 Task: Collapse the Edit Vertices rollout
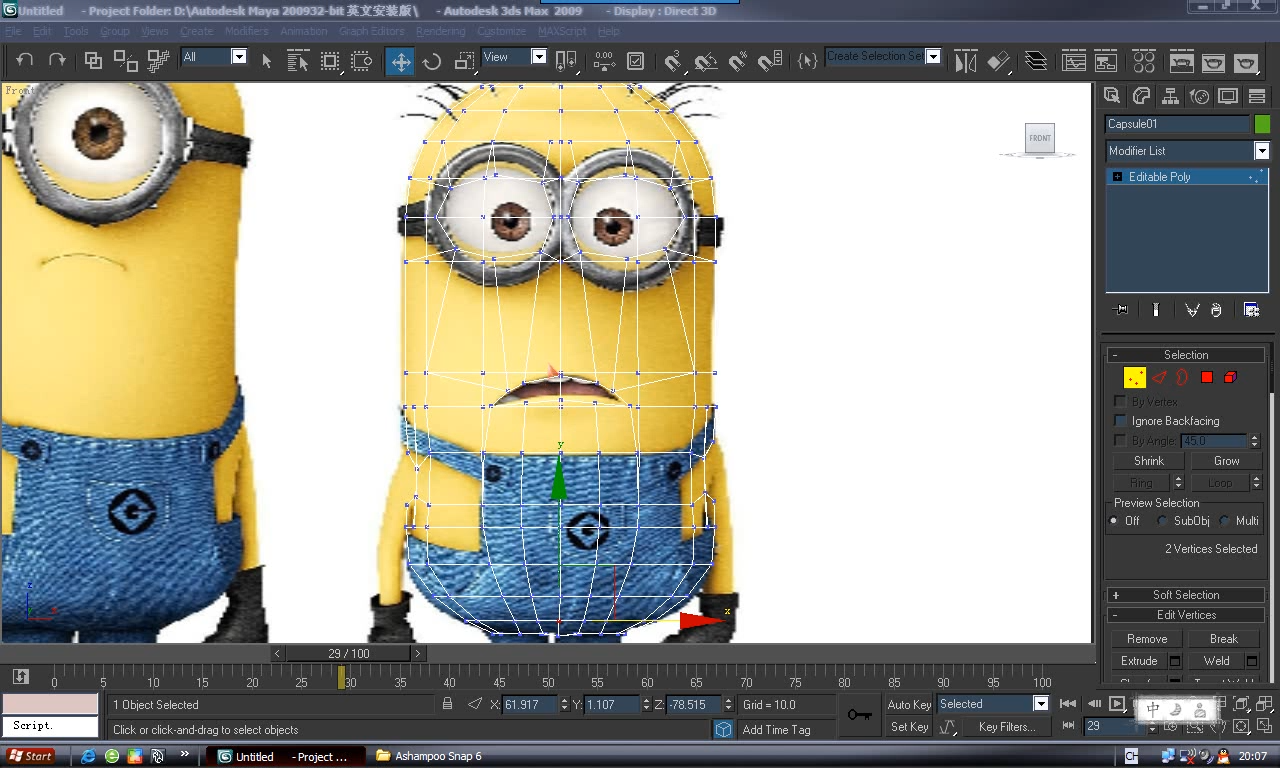[x=1186, y=615]
